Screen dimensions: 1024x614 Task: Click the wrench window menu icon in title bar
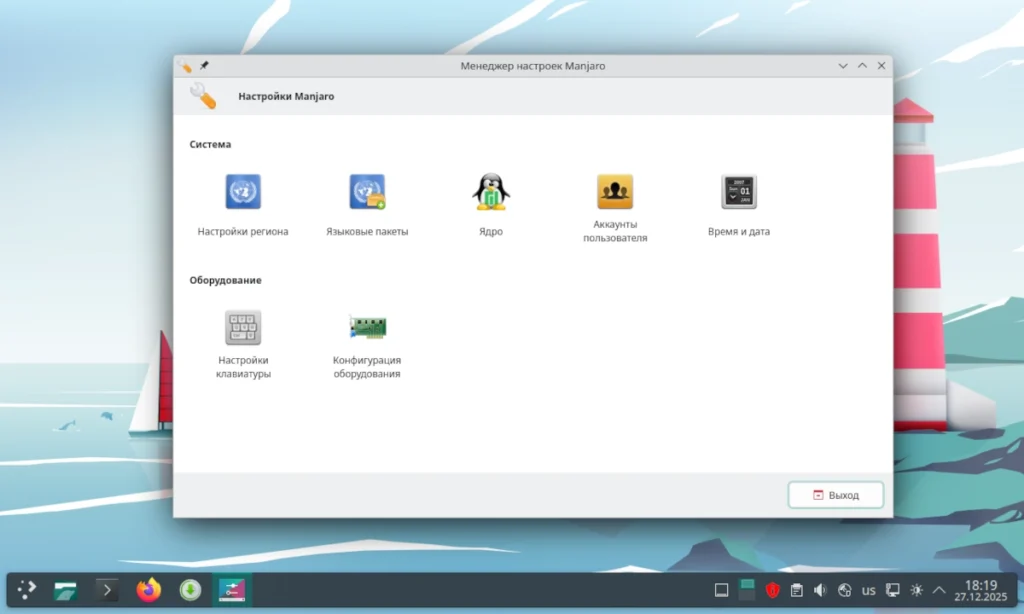click(x=185, y=65)
